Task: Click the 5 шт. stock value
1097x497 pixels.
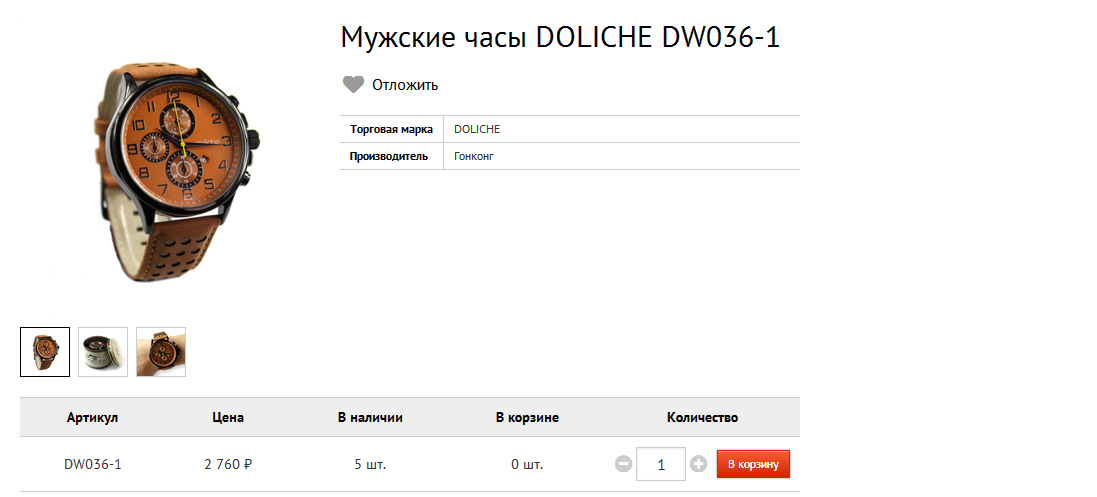Action: click(370, 464)
